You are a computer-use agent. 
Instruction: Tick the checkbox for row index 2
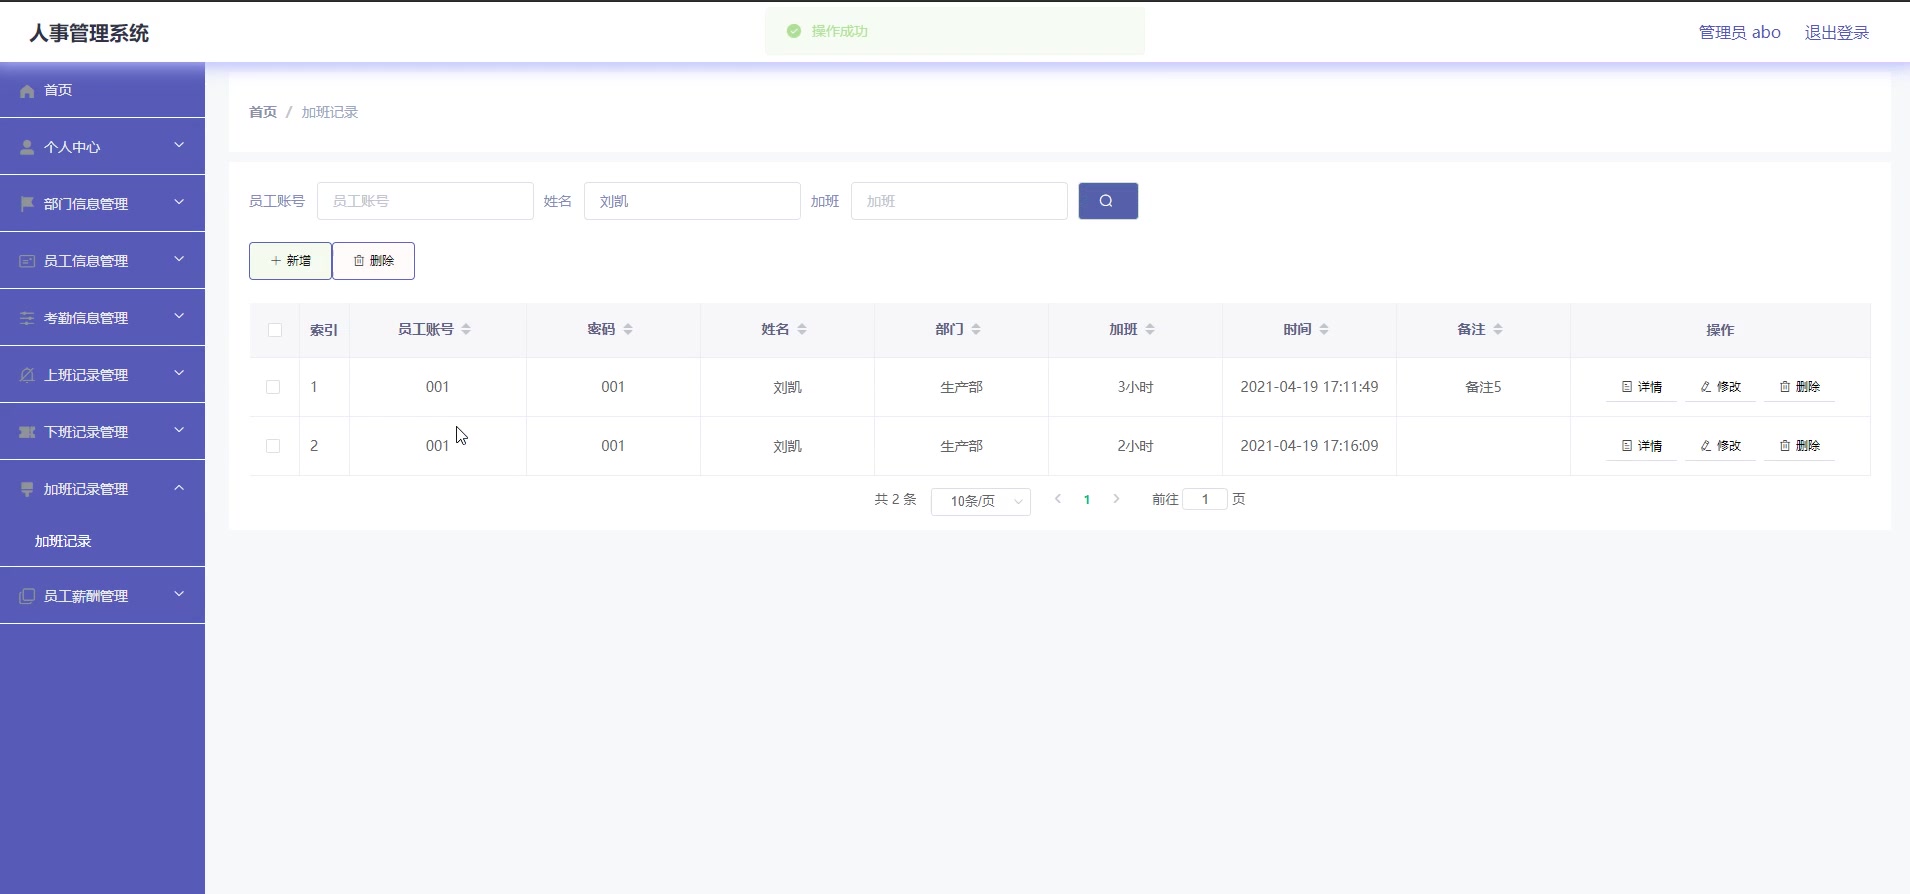(x=273, y=446)
